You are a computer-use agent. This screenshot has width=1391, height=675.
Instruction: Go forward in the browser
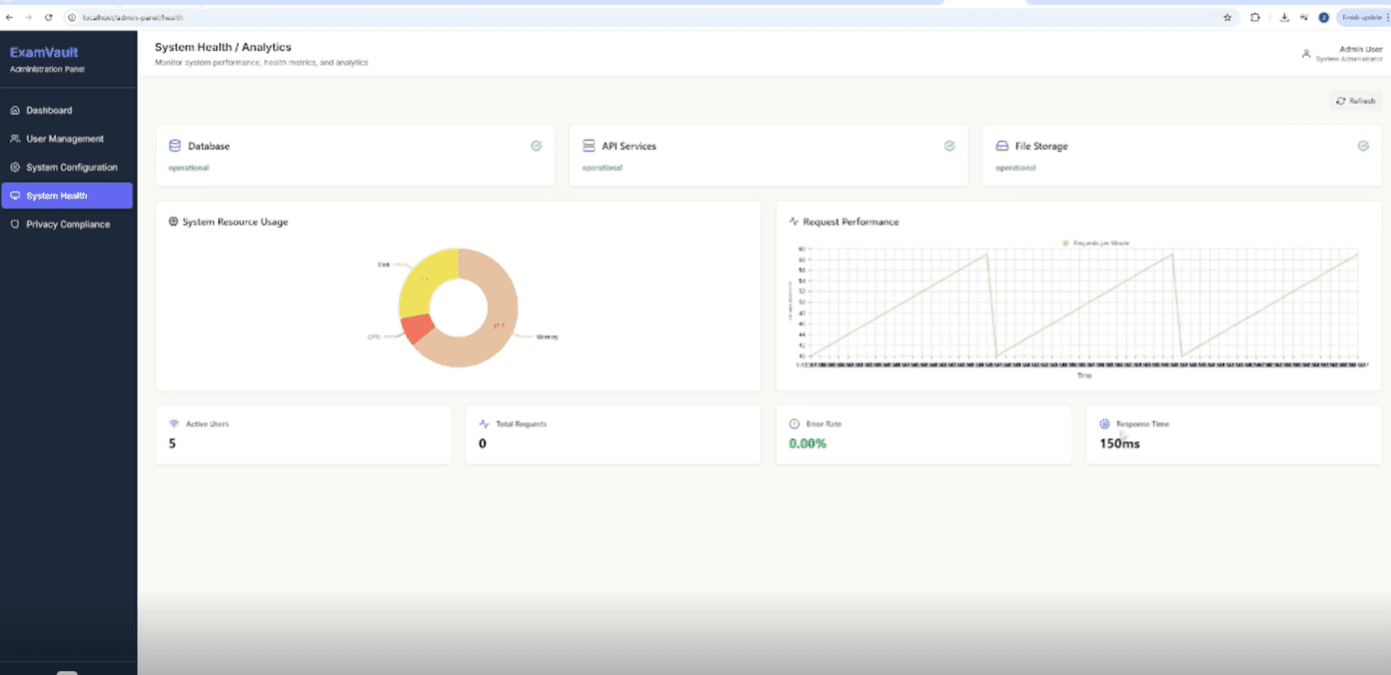(x=28, y=17)
